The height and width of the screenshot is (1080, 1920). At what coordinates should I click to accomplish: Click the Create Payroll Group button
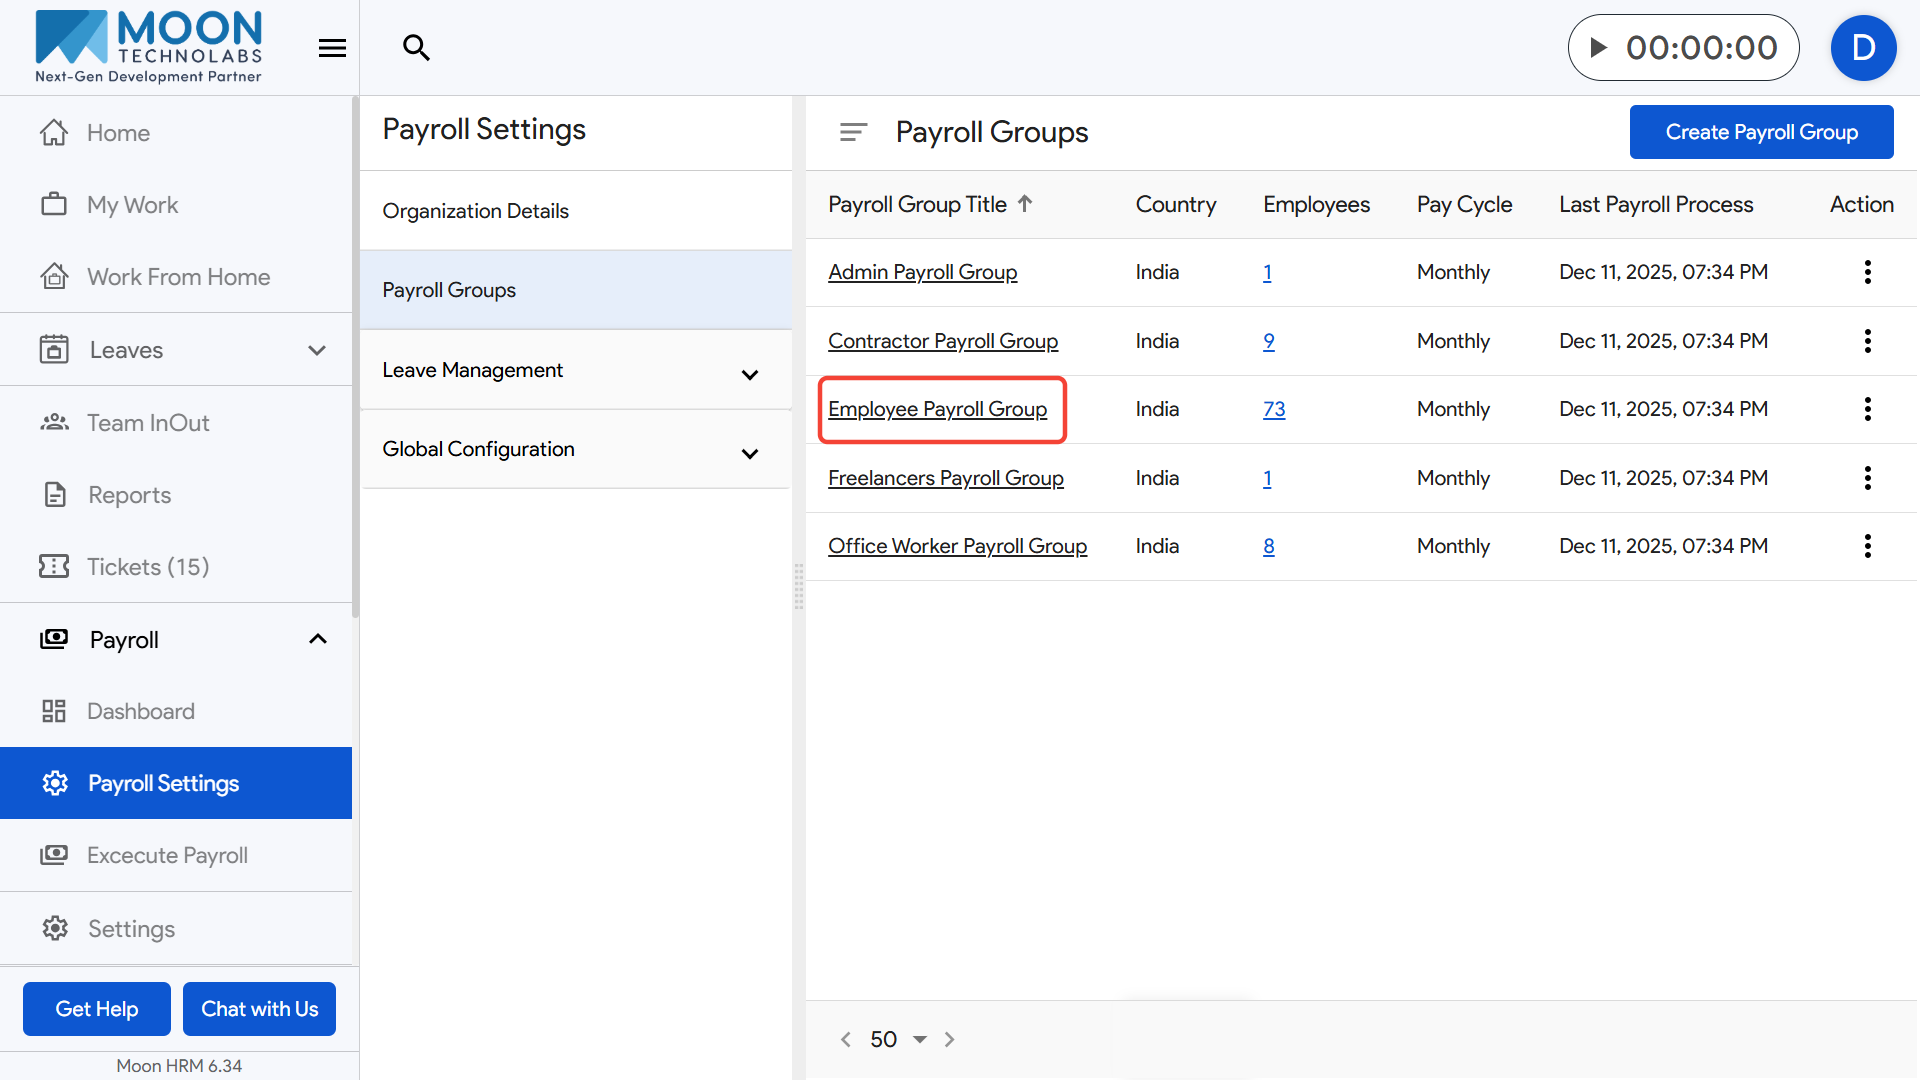[x=1761, y=132]
